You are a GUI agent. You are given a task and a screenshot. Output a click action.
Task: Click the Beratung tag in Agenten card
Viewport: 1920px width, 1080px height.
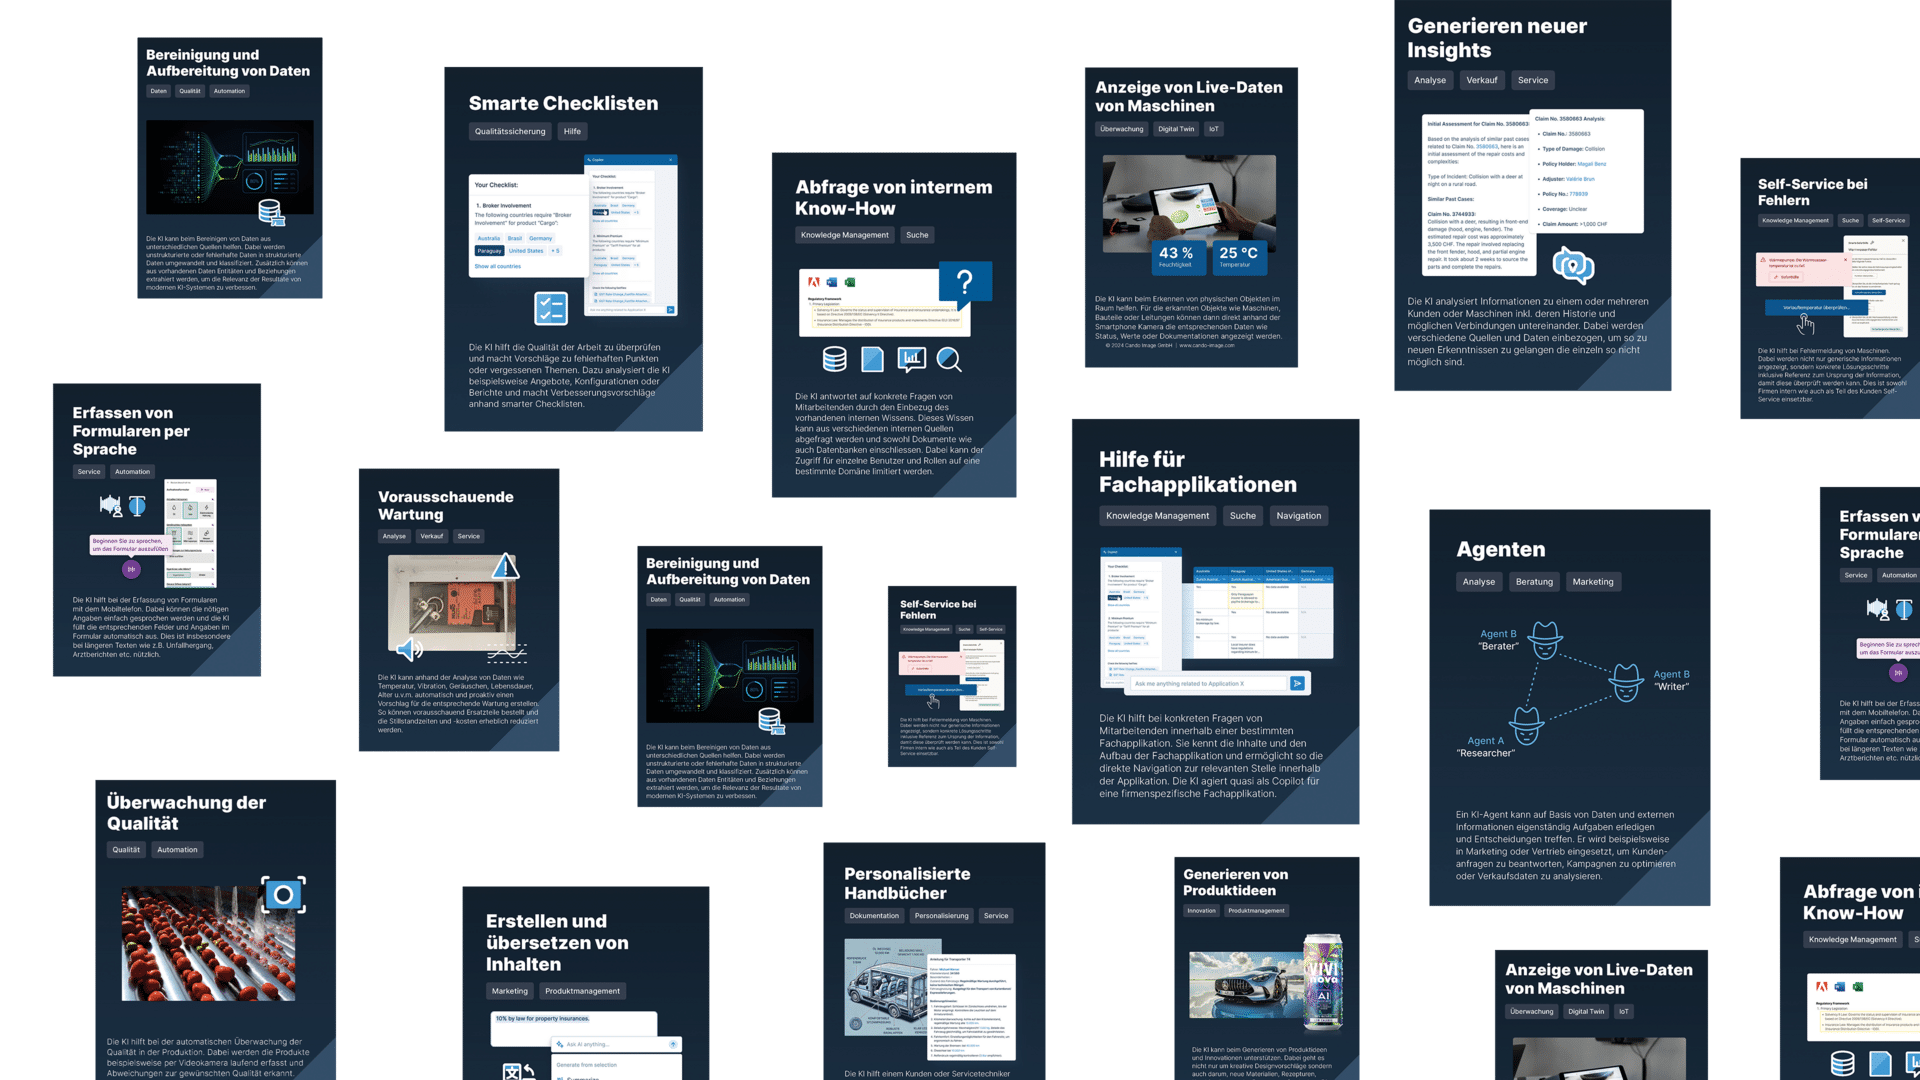point(1534,582)
